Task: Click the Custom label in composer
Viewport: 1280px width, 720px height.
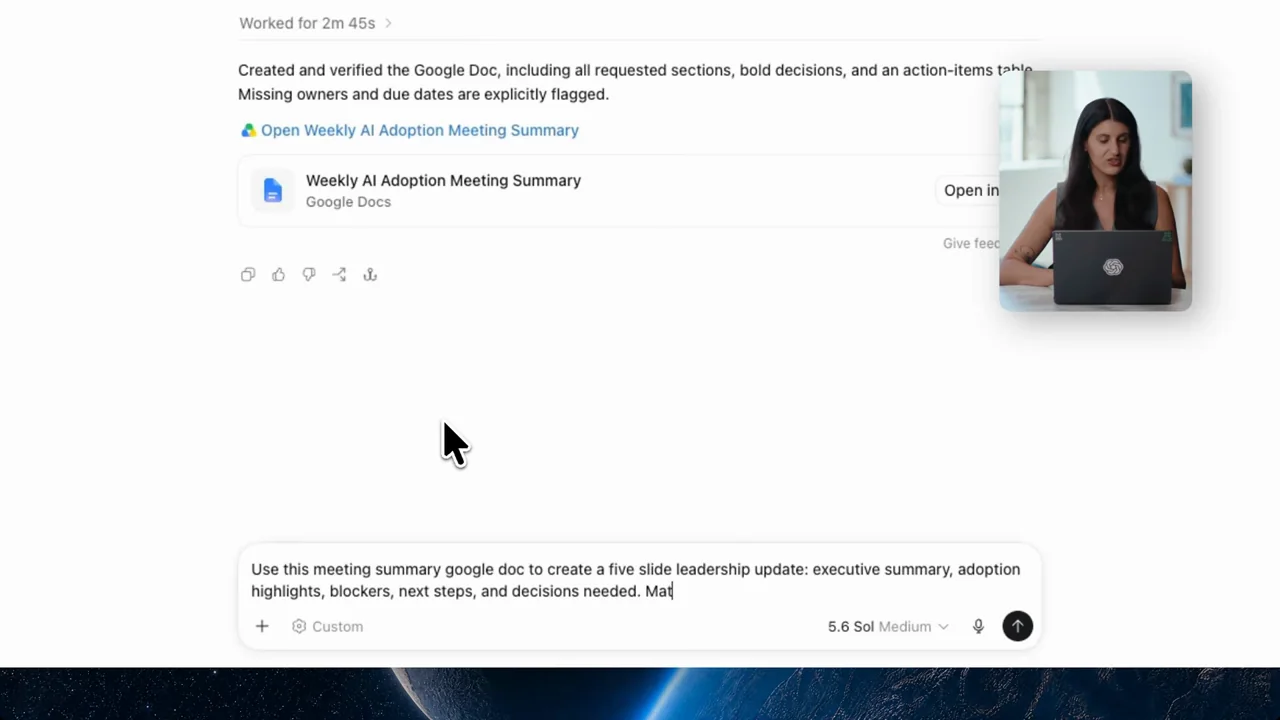Action: click(337, 626)
